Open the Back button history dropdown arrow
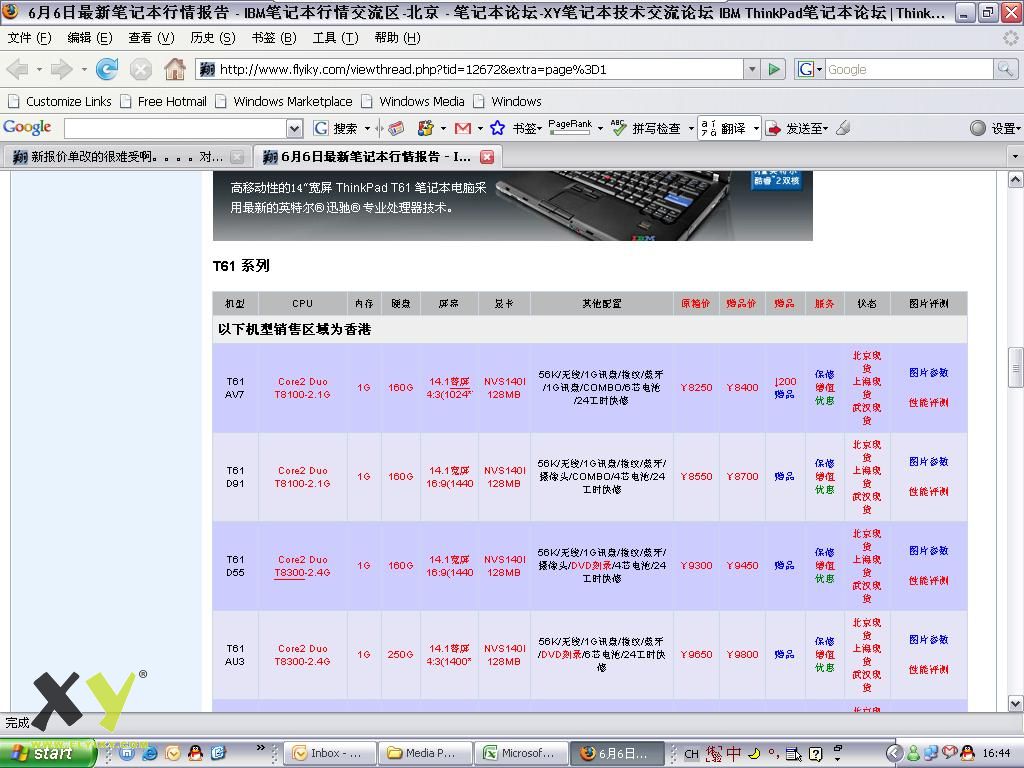 39,69
